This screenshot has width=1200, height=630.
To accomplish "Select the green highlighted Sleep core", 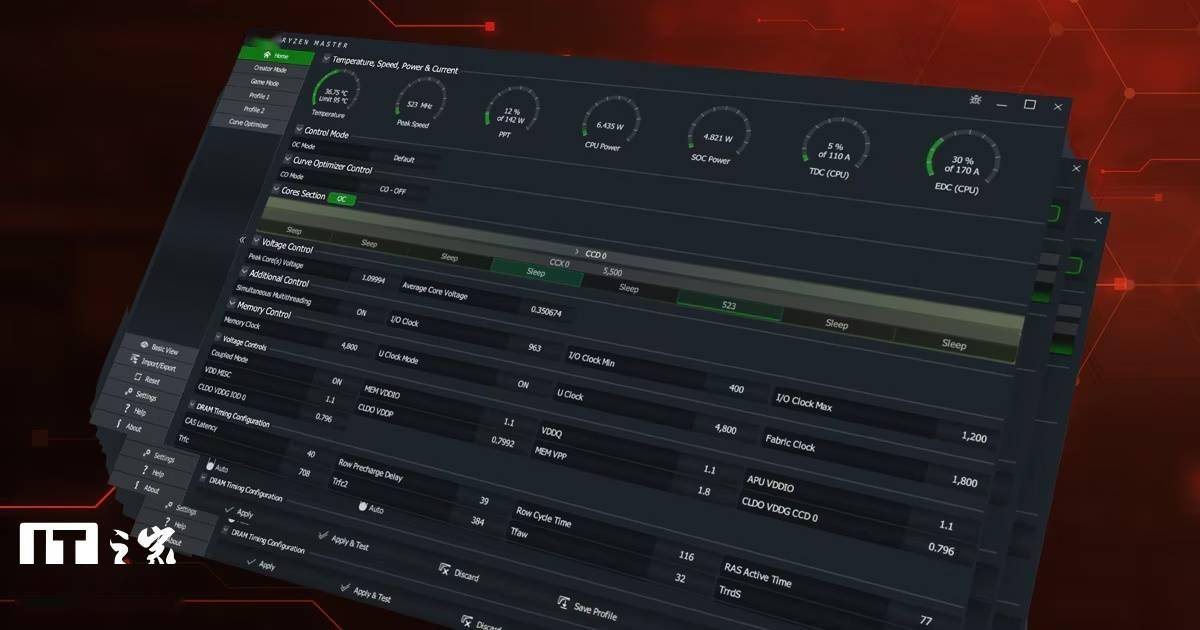I will (536, 271).
